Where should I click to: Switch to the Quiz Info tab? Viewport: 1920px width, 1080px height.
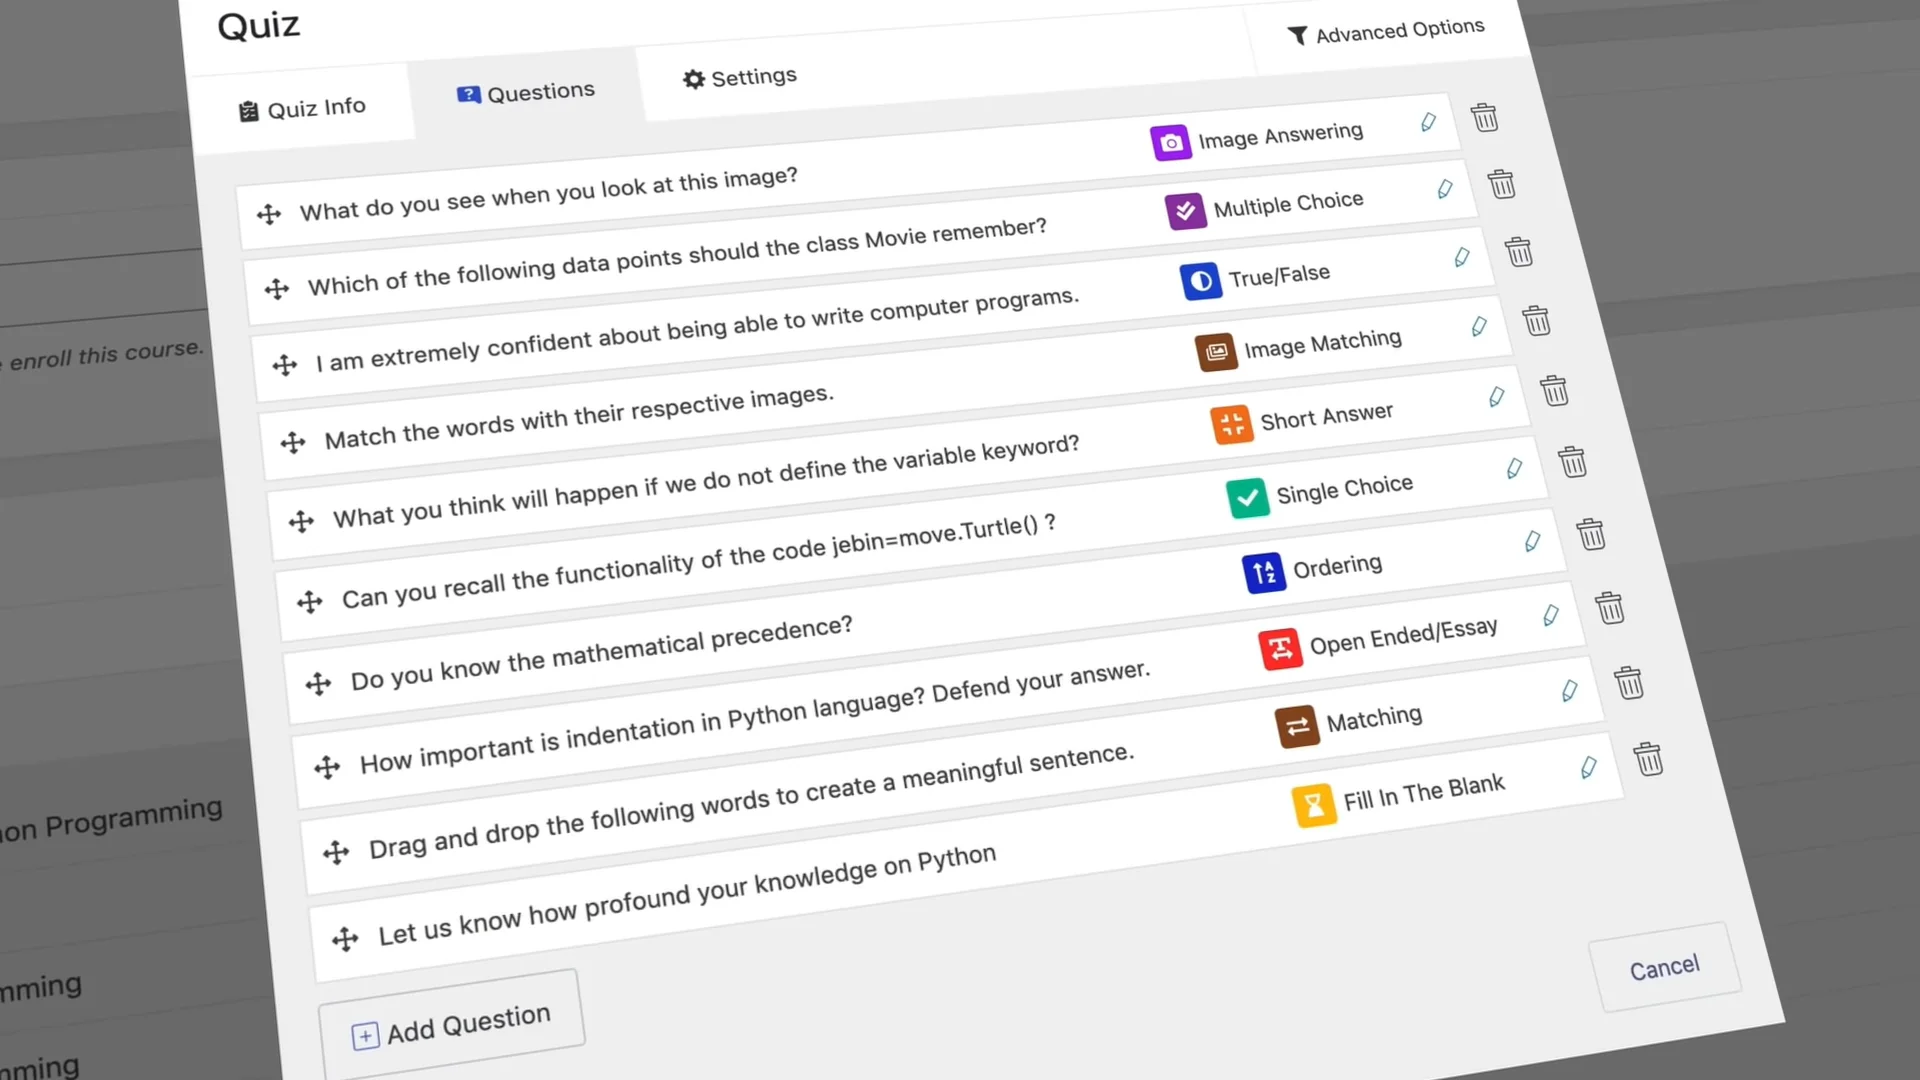coord(301,106)
